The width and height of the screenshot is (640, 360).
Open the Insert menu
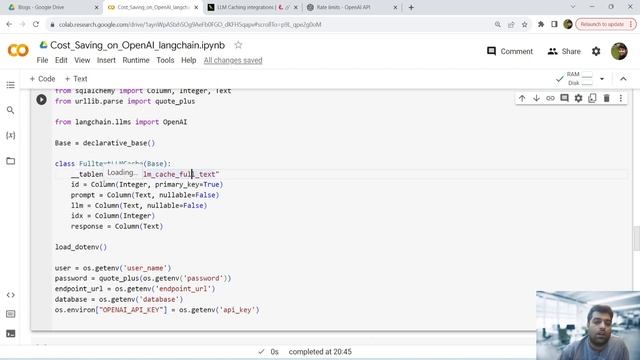tap(106, 60)
